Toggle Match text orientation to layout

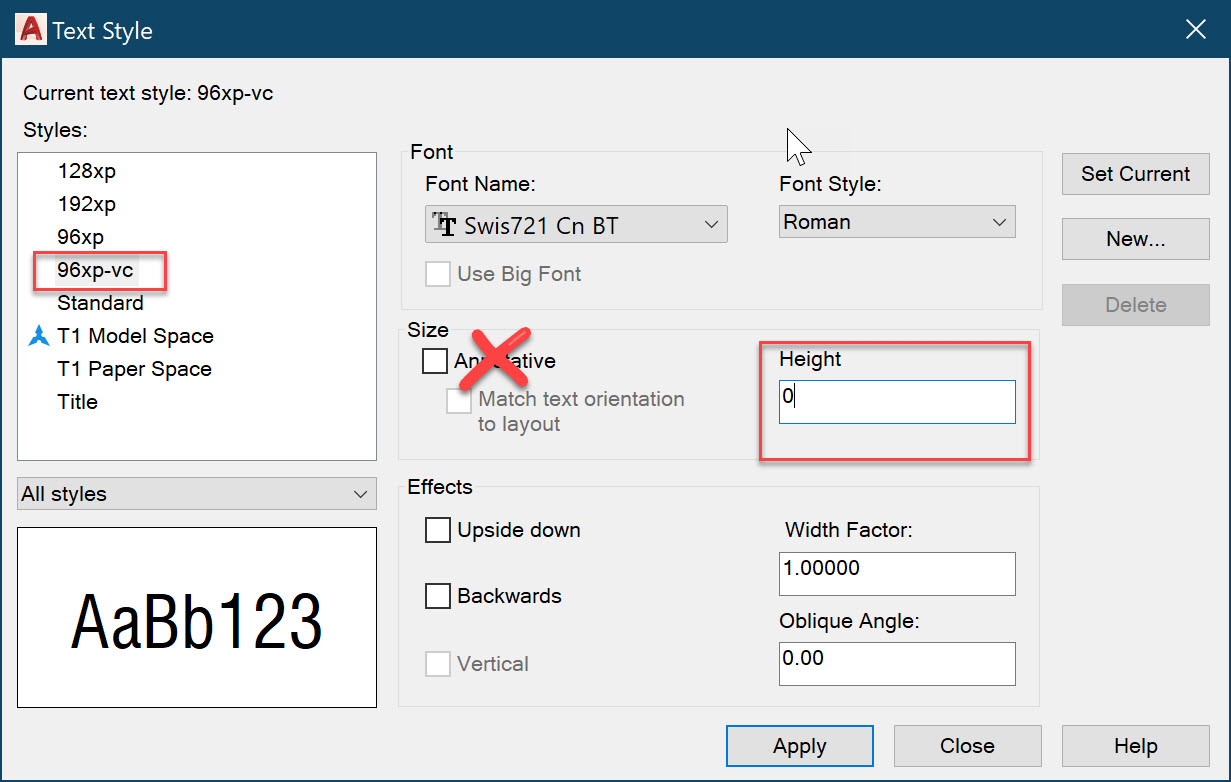click(x=458, y=399)
